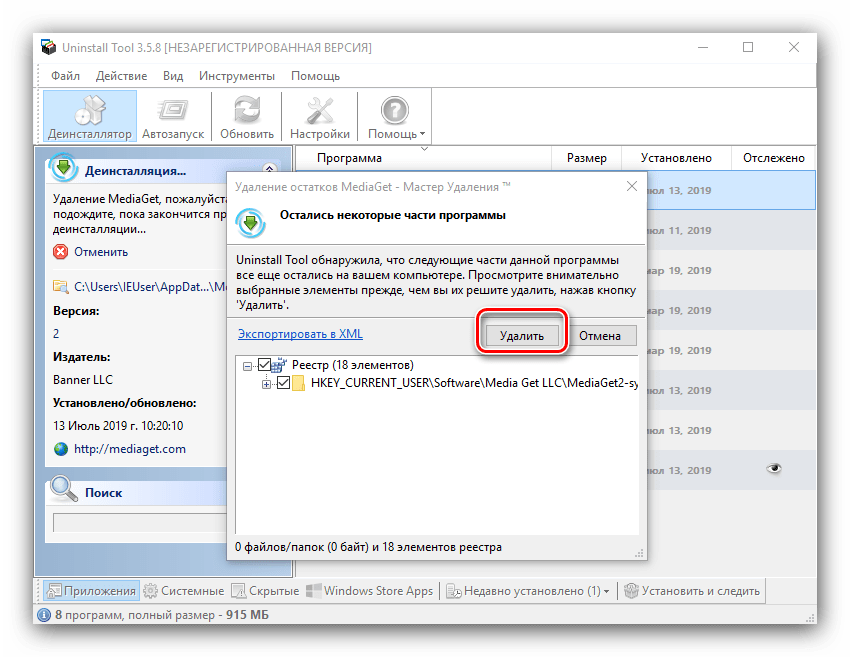Open the Файл menu
The width and height of the screenshot is (850, 657).
click(x=66, y=76)
